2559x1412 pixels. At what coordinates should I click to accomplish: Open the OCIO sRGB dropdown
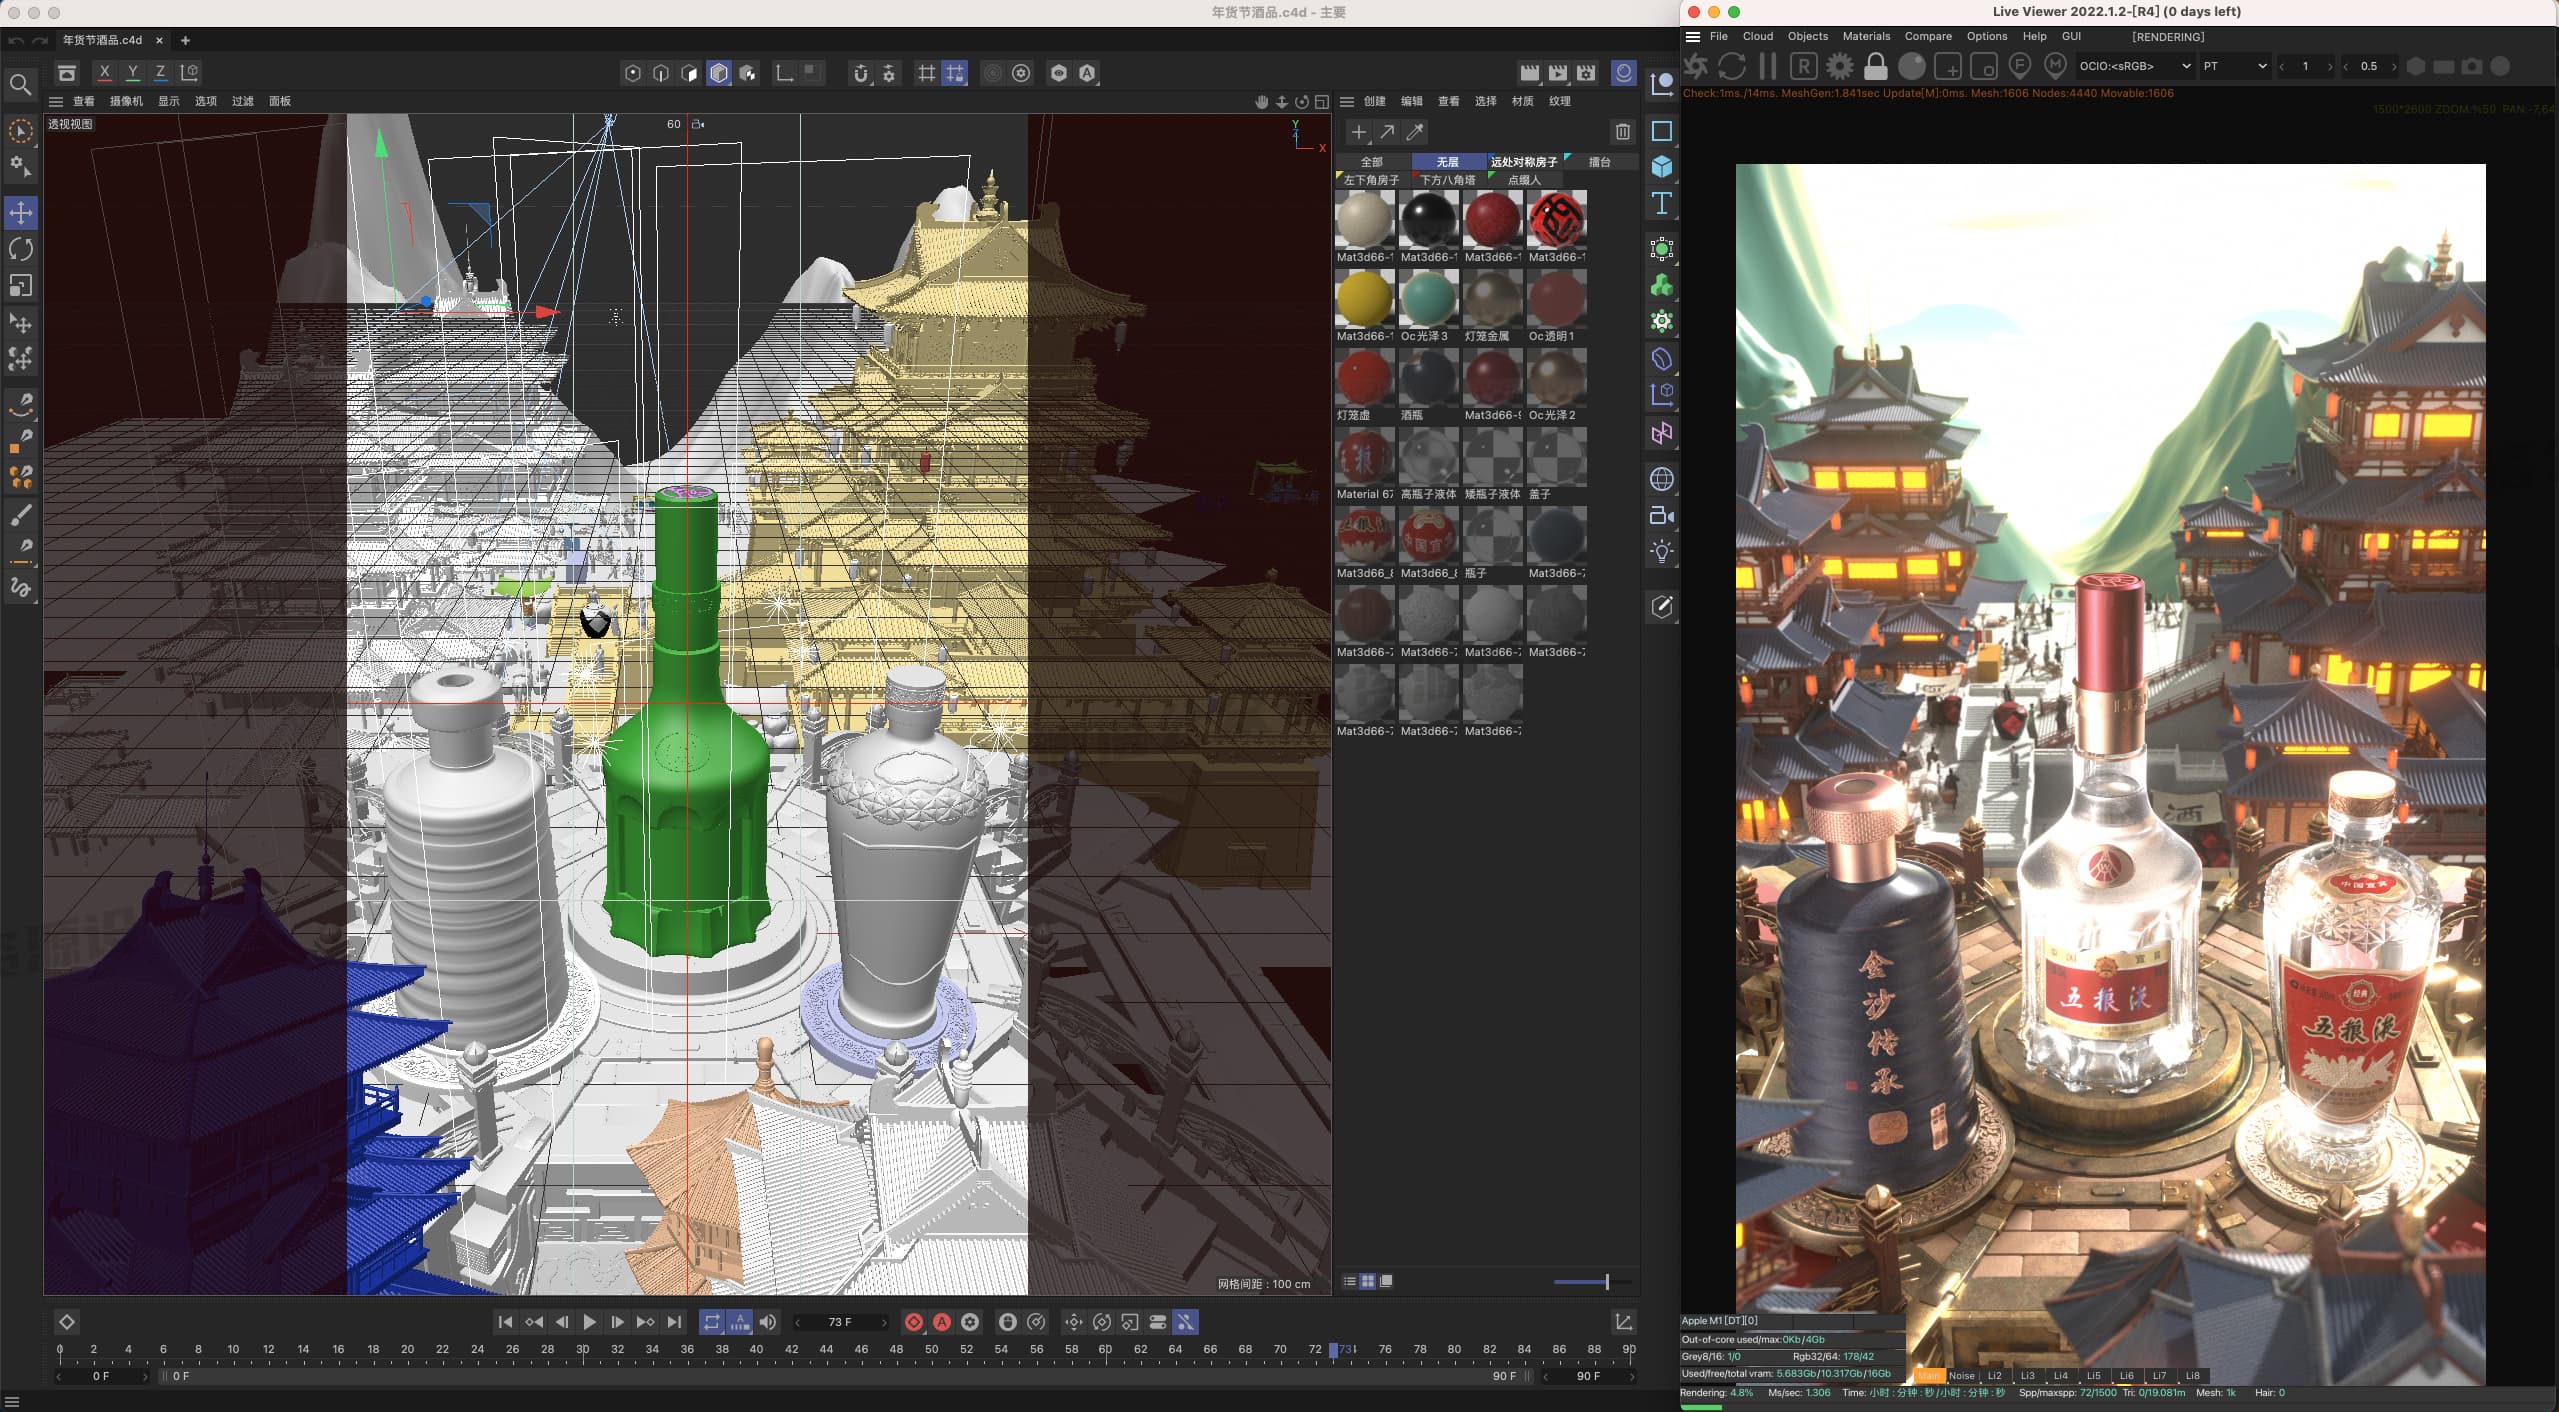(2134, 66)
